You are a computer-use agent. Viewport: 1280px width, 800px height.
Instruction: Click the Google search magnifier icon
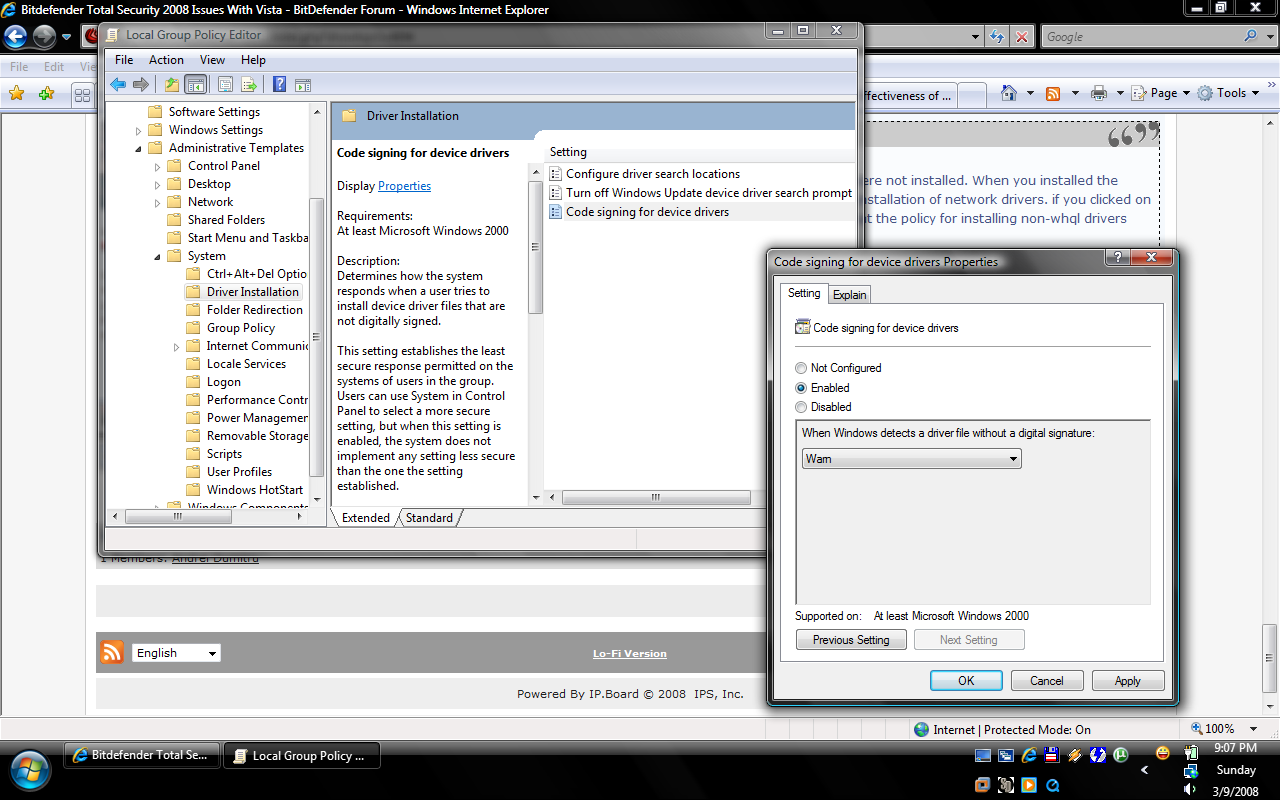(1251, 36)
